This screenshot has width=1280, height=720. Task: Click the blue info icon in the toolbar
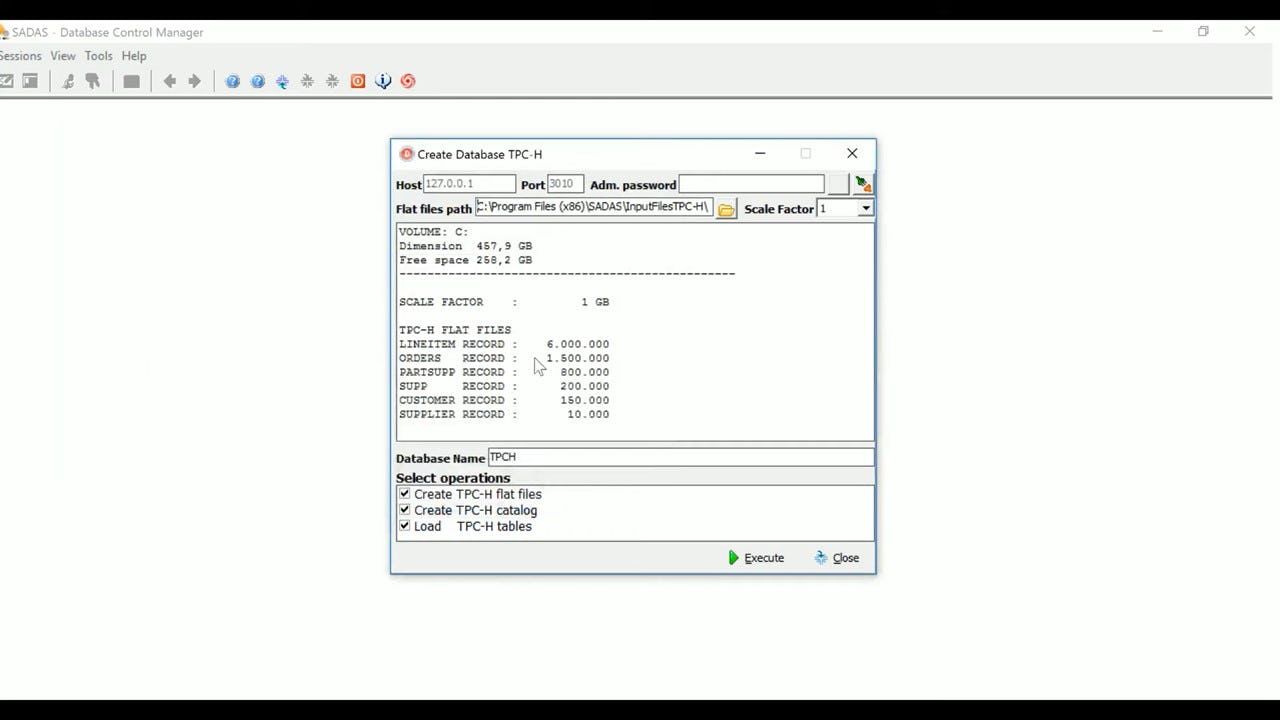click(x=383, y=81)
